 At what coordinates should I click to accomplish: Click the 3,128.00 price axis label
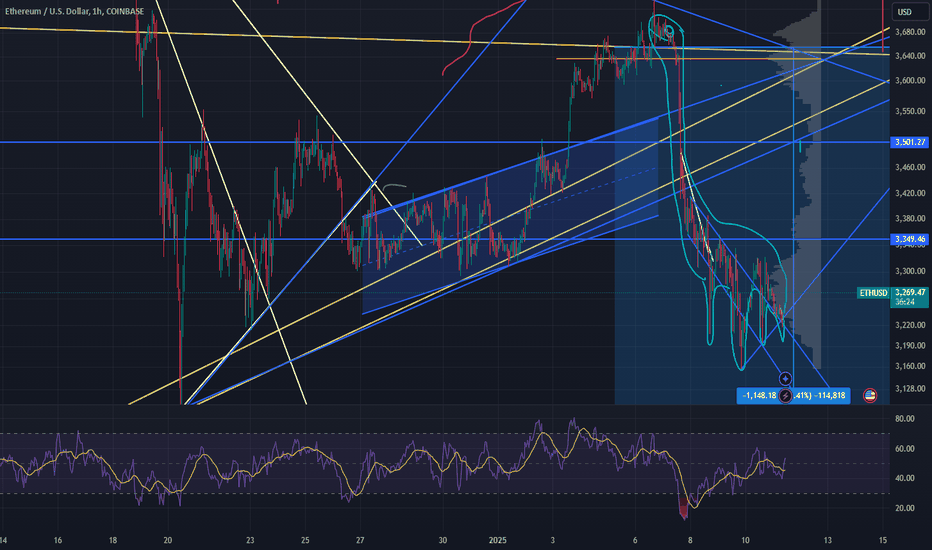point(910,388)
